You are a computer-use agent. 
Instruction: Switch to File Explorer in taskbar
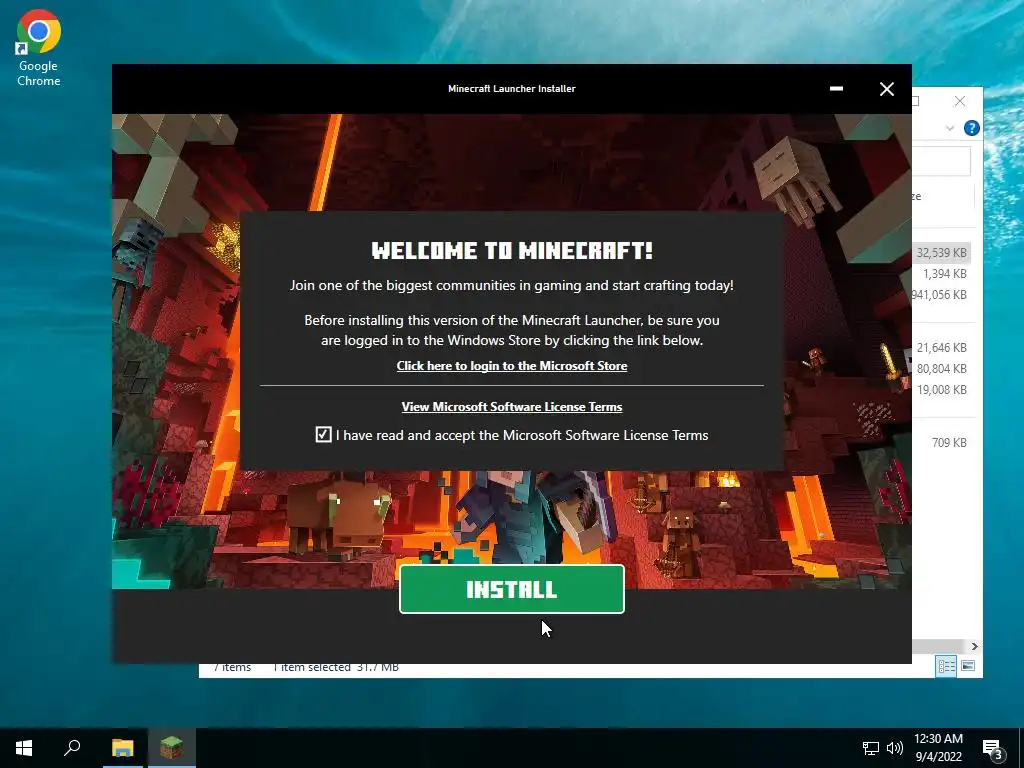click(122, 748)
